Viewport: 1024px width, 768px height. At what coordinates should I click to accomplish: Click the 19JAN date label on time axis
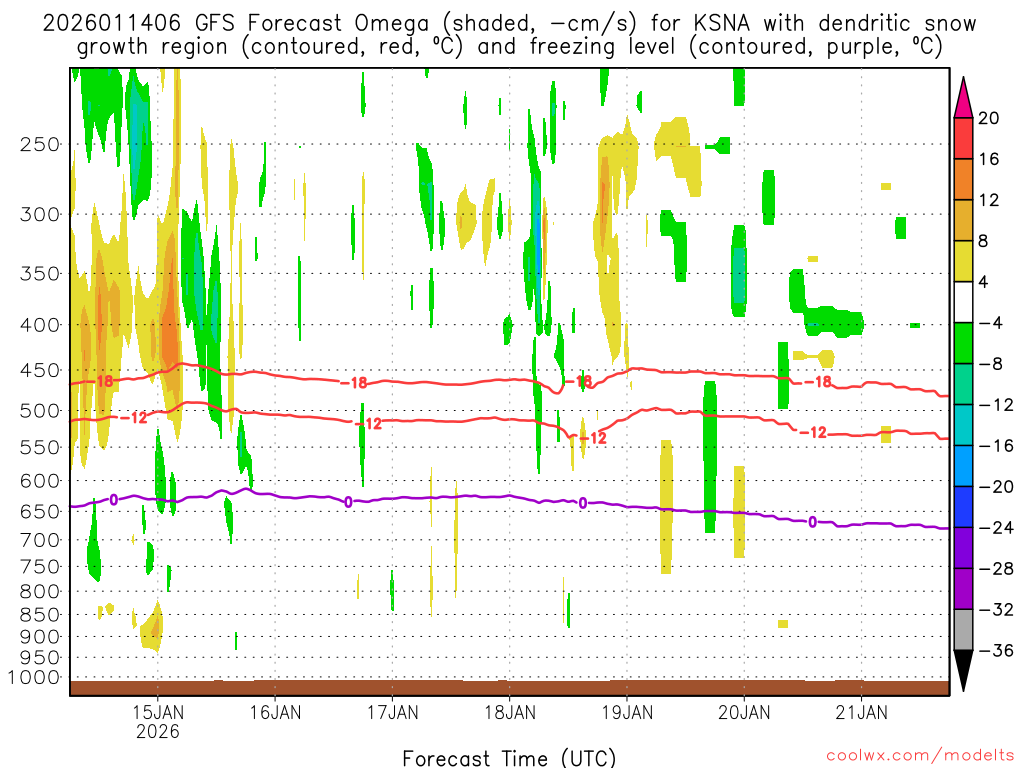coord(627,712)
